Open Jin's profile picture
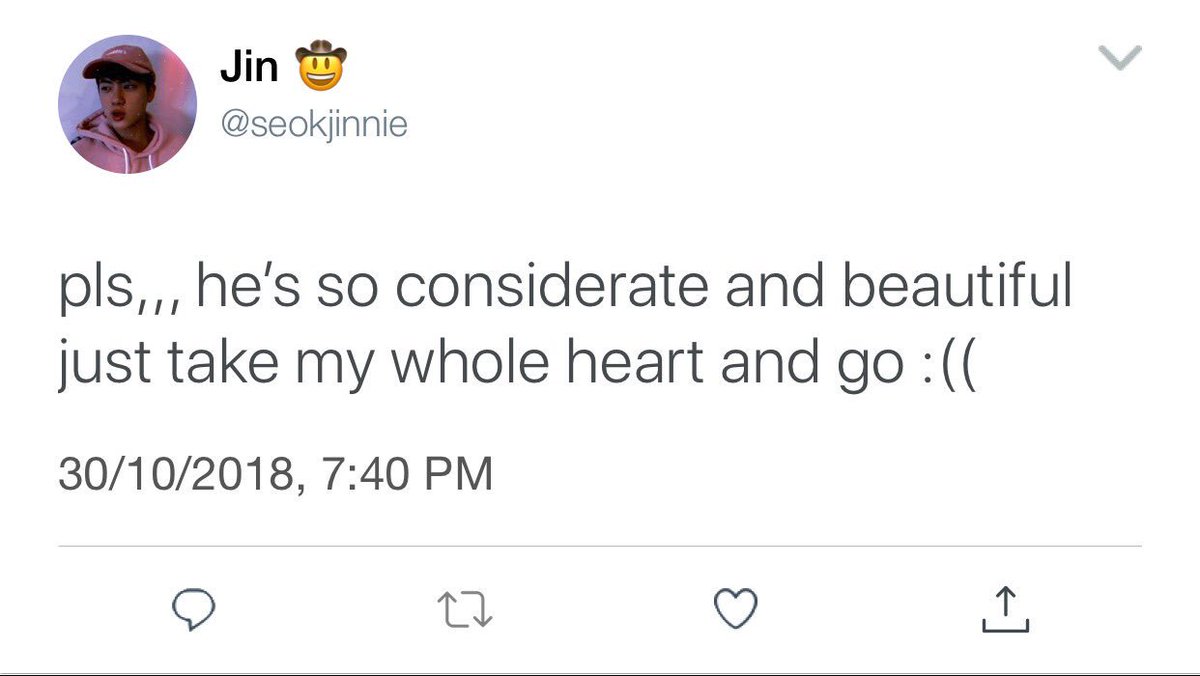Image resolution: width=1200 pixels, height=676 pixels. (x=126, y=104)
